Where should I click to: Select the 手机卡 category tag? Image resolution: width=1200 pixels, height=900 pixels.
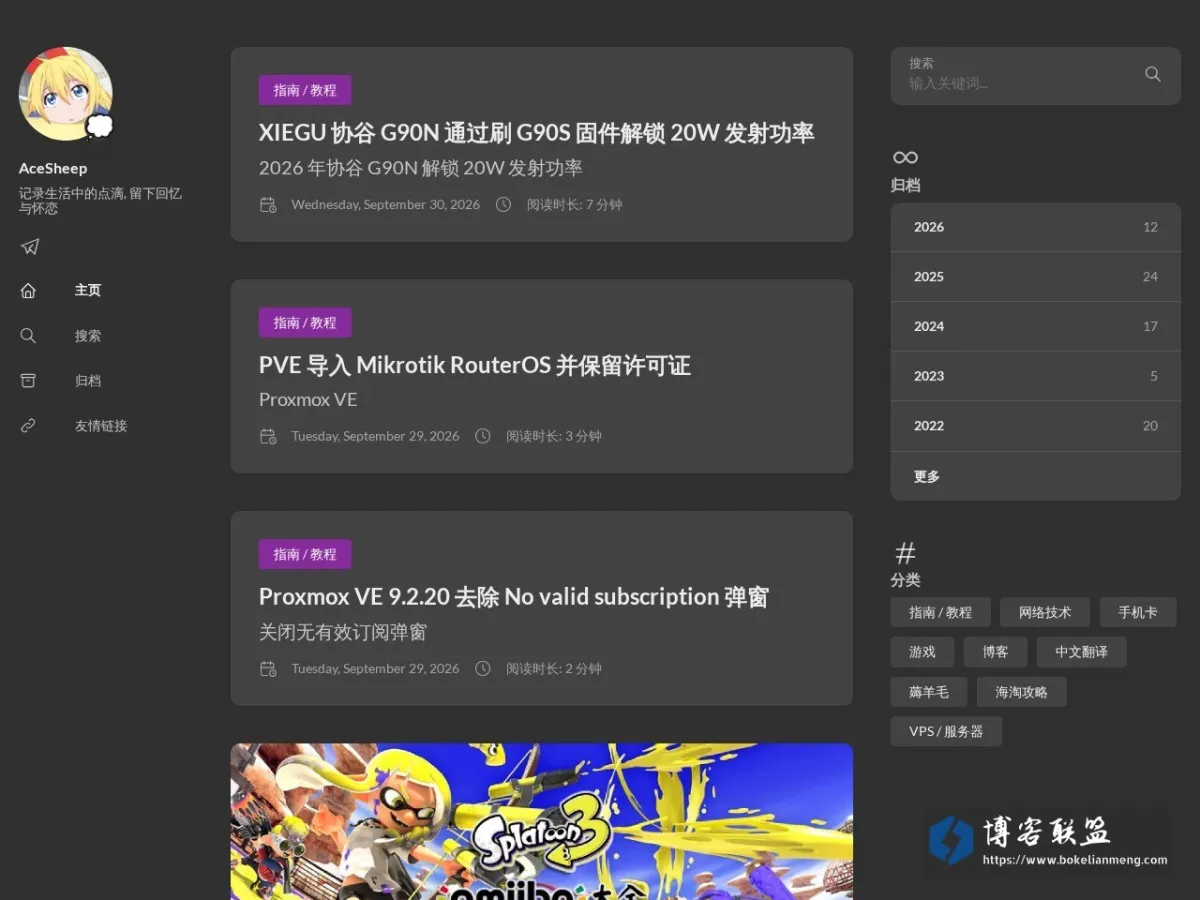click(x=1138, y=612)
